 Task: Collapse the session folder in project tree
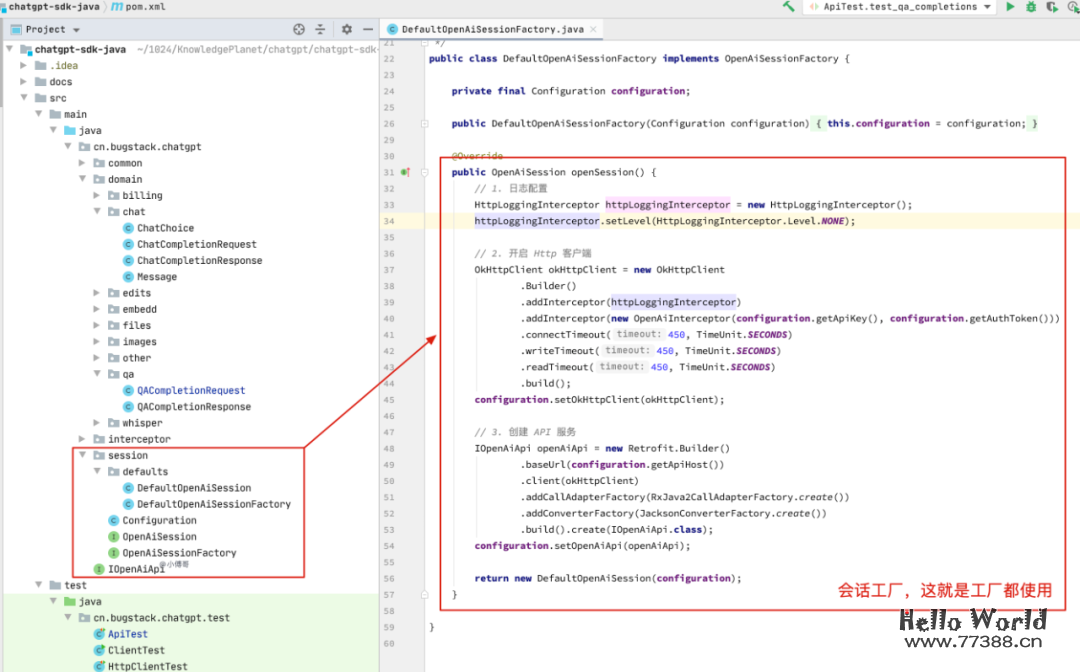pyautogui.click(x=83, y=455)
